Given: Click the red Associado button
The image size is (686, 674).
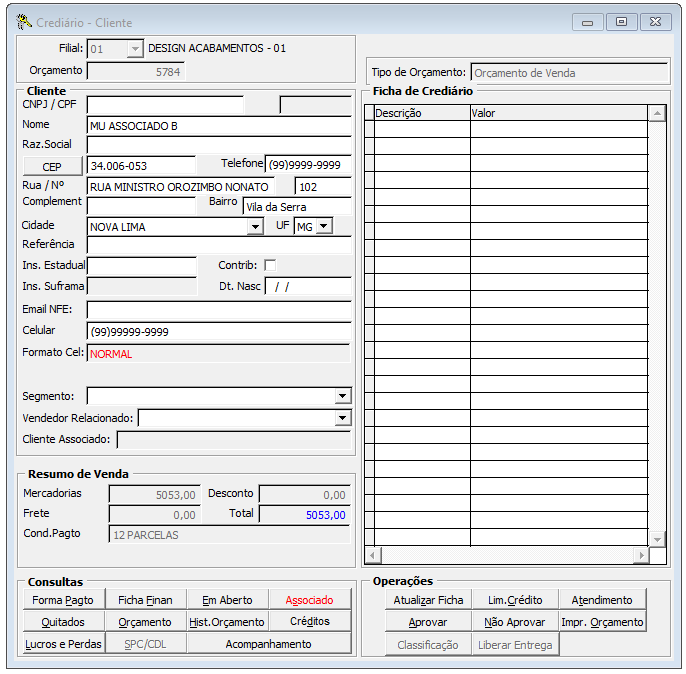Looking at the screenshot, I should (x=309, y=600).
